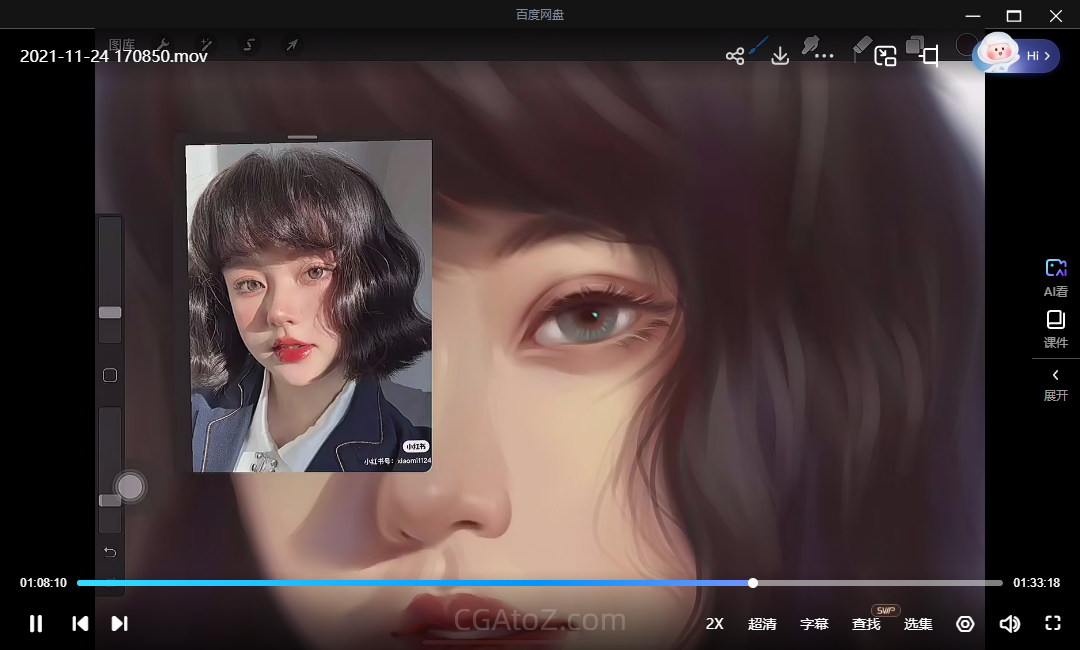This screenshot has width=1080, height=650.
Task: Expand the side panel via 展开
Action: [1056, 385]
